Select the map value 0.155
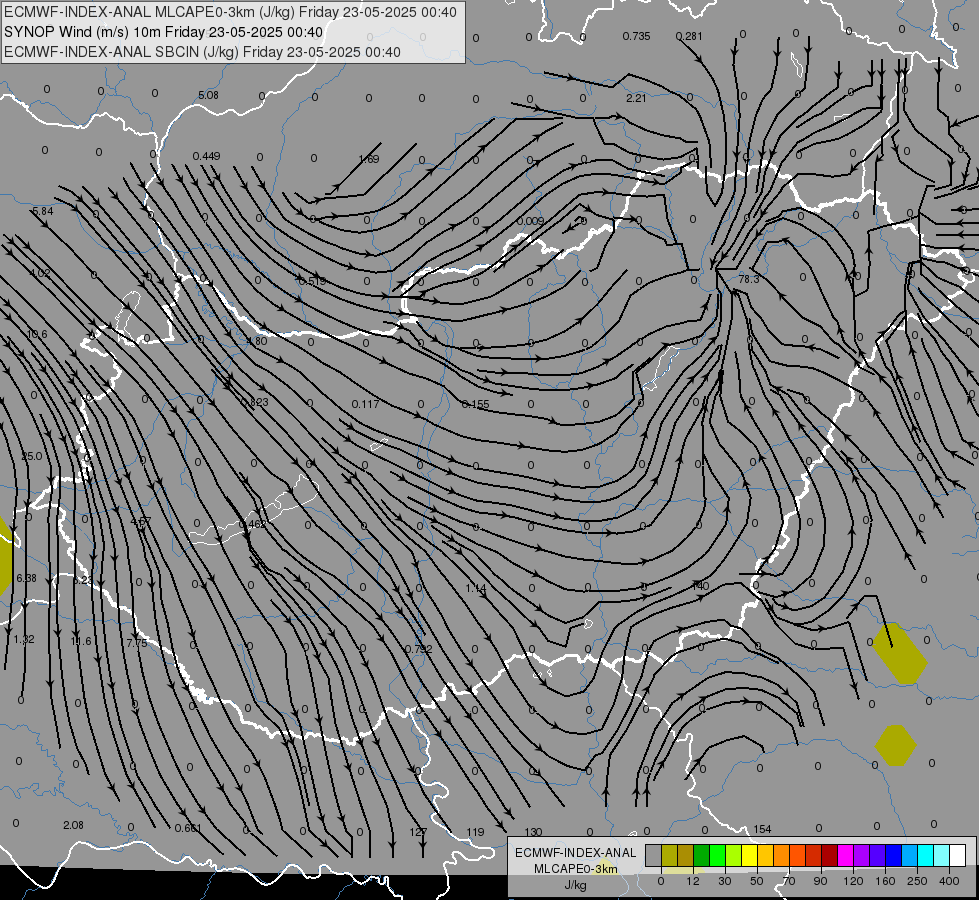 click(476, 404)
